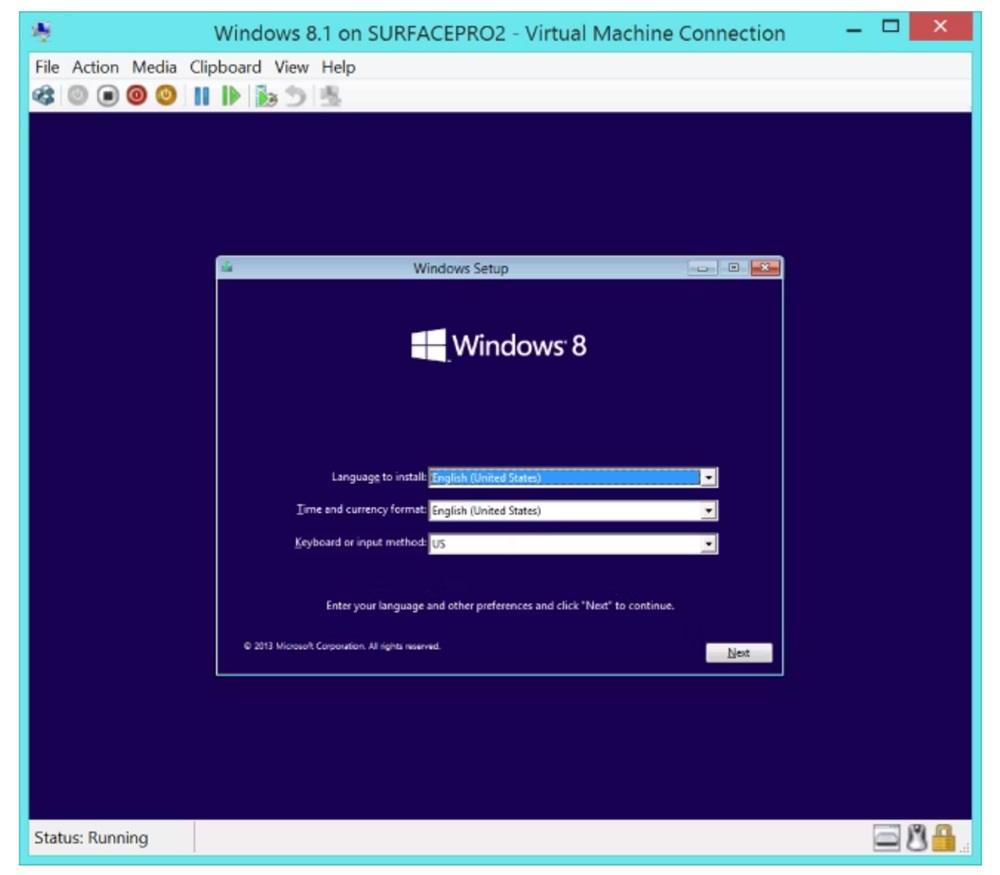This screenshot has height=875, width=1000.
Task: Reset the virtual machine with the green play icon
Action: pyautogui.click(x=231, y=96)
